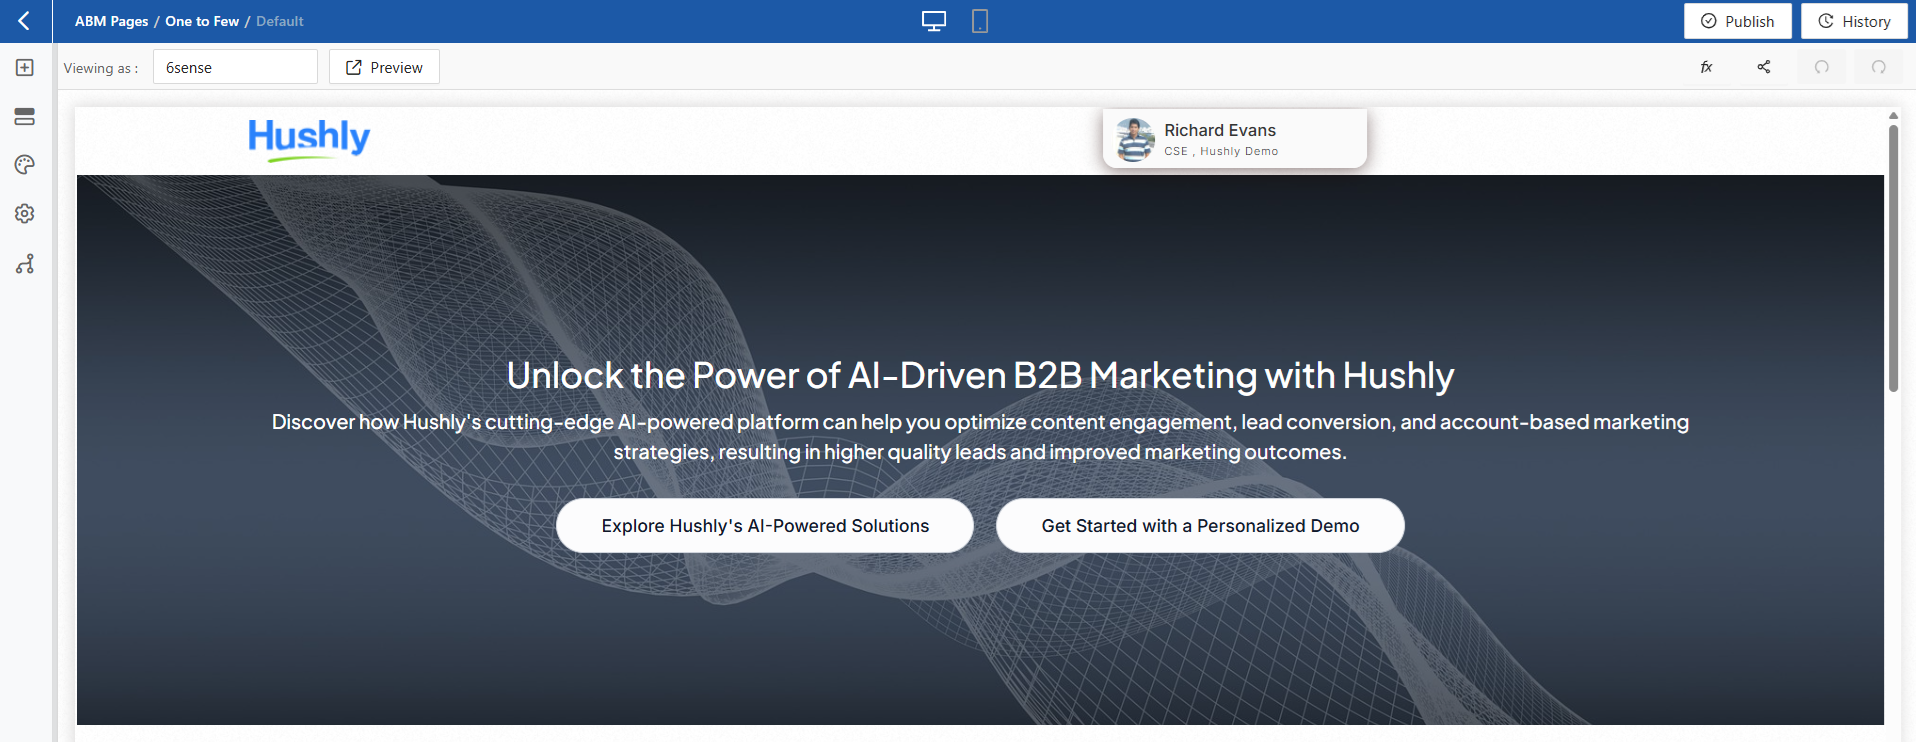Select the Default breadcrumb item
The height and width of the screenshot is (742, 1916).
click(280, 21)
